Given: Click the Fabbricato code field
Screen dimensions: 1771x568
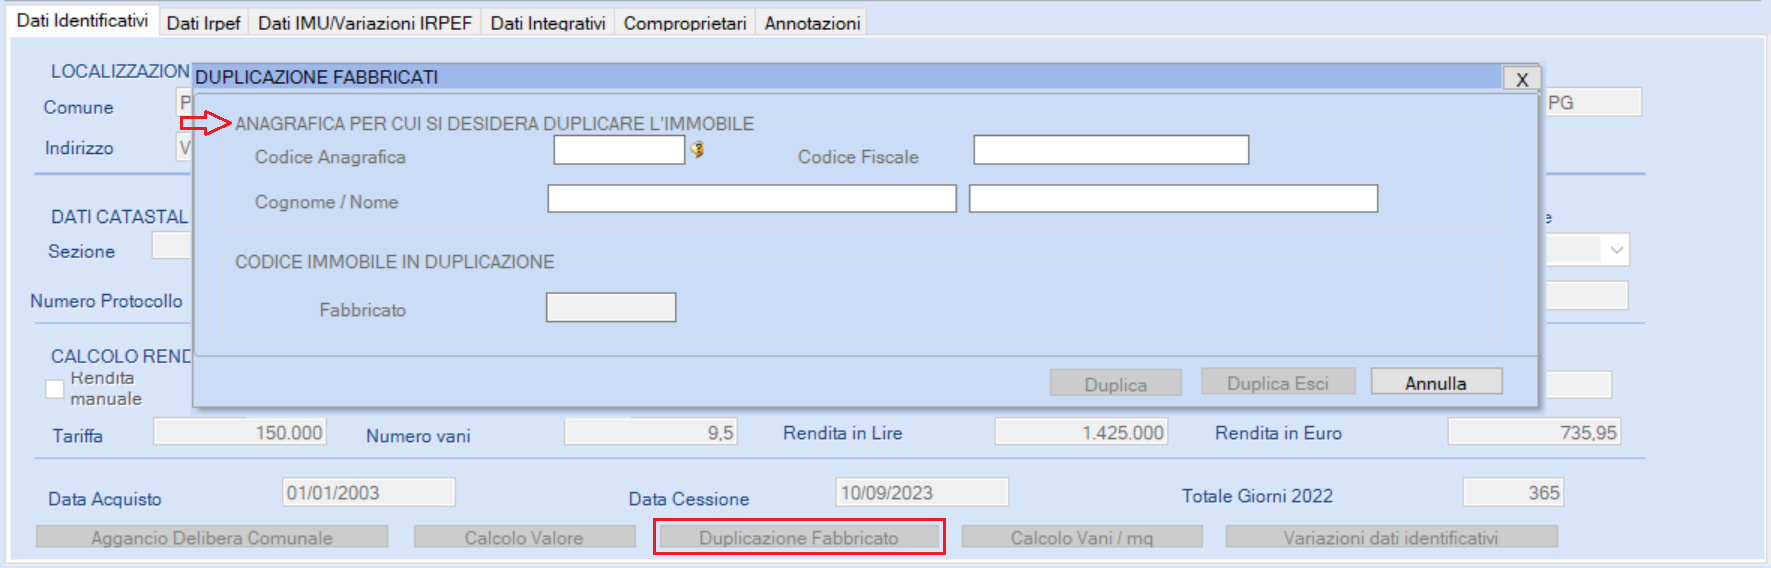Looking at the screenshot, I should (x=611, y=307).
